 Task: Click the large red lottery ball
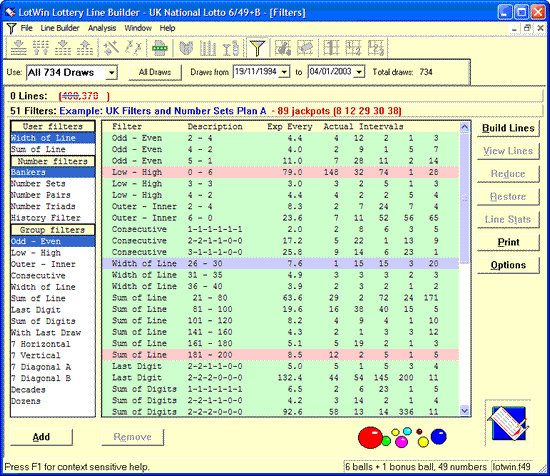[370, 437]
